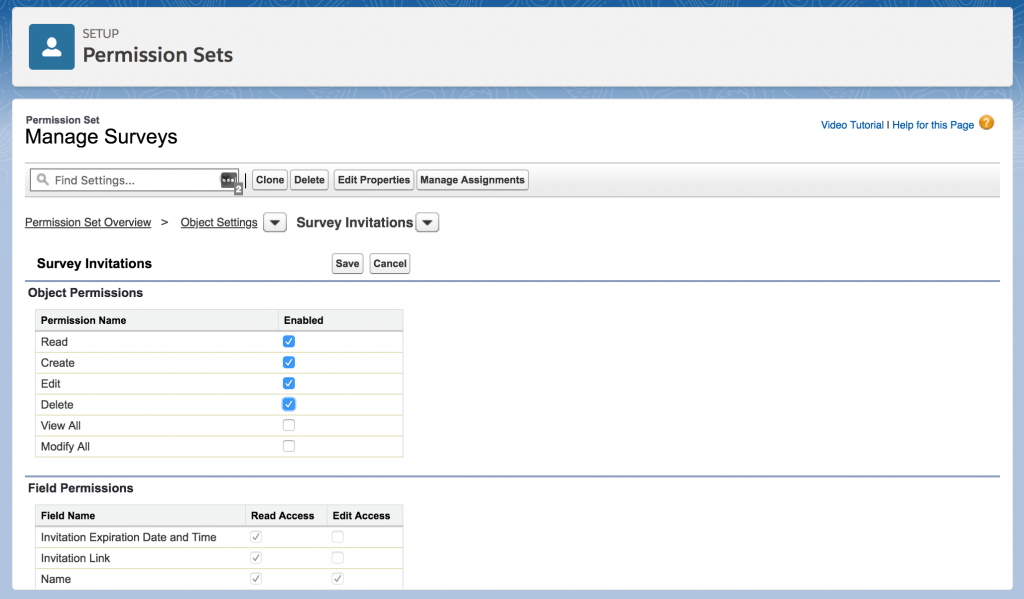Save the Survey Invitations permission changes

[x=346, y=263]
